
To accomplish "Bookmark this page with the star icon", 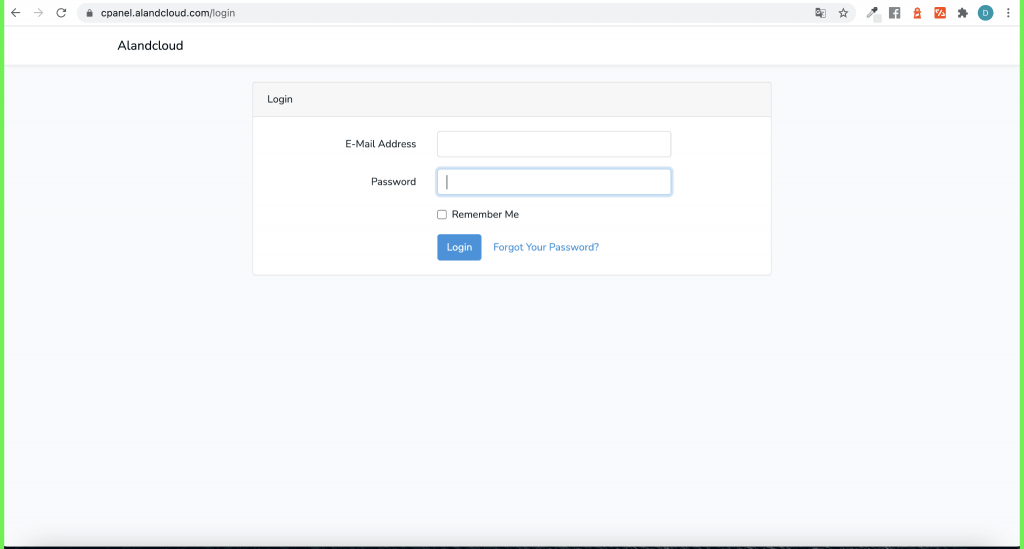I will (x=843, y=13).
